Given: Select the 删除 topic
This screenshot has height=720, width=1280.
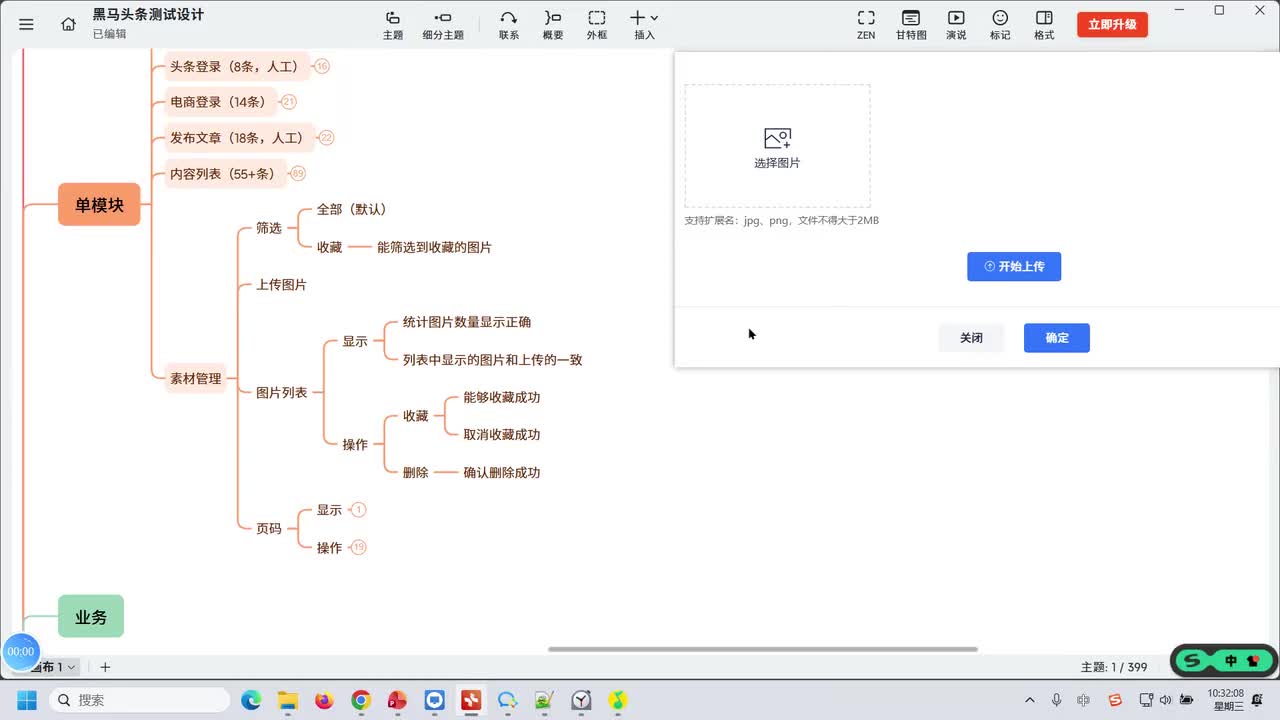Looking at the screenshot, I should pos(415,472).
